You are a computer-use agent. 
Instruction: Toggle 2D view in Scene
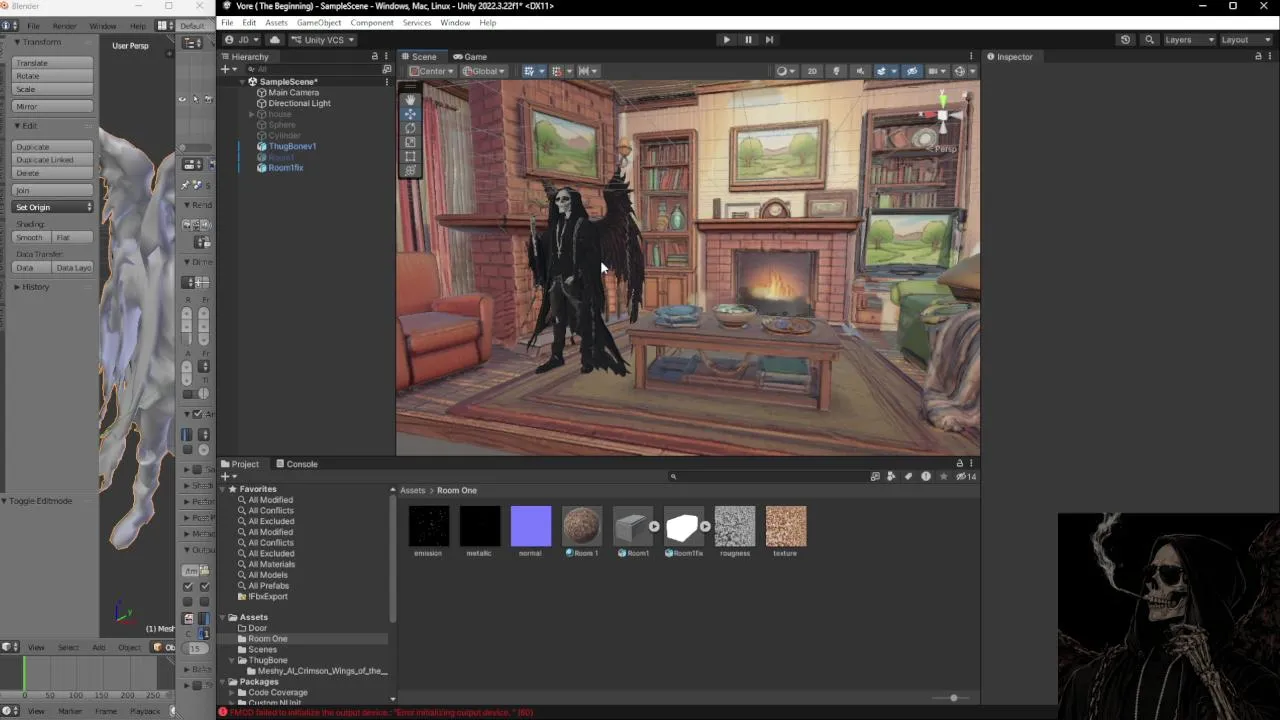pyautogui.click(x=812, y=71)
